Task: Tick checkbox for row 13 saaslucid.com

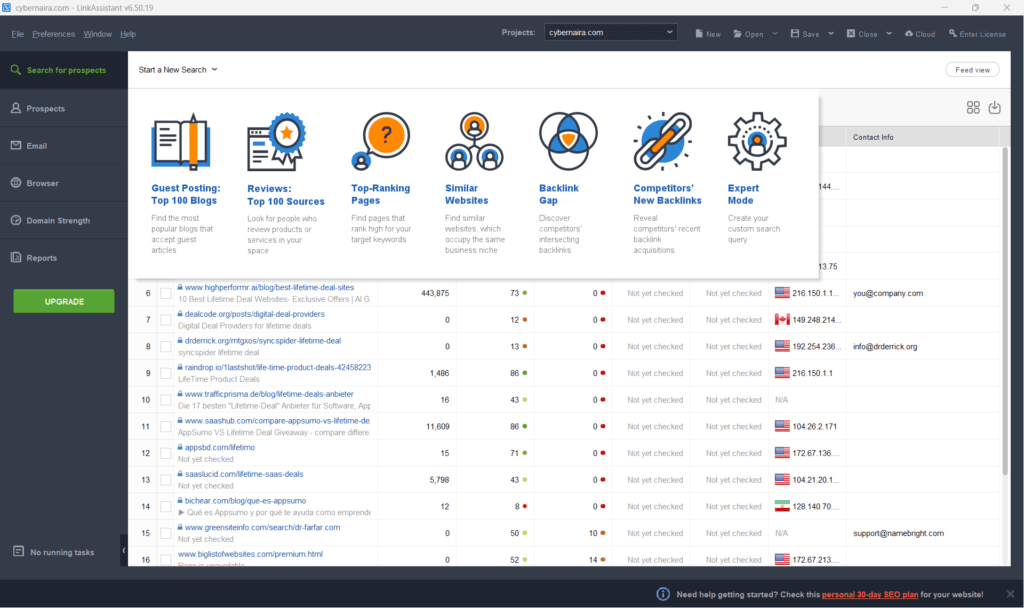Action: coord(166,480)
